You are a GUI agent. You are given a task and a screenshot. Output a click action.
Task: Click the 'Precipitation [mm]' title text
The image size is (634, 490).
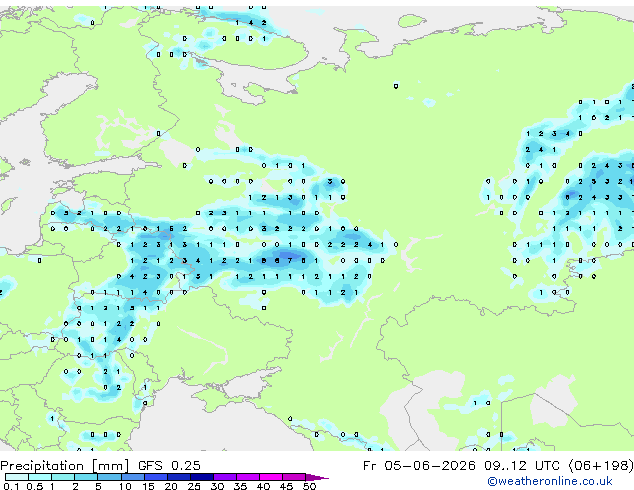click(65, 466)
